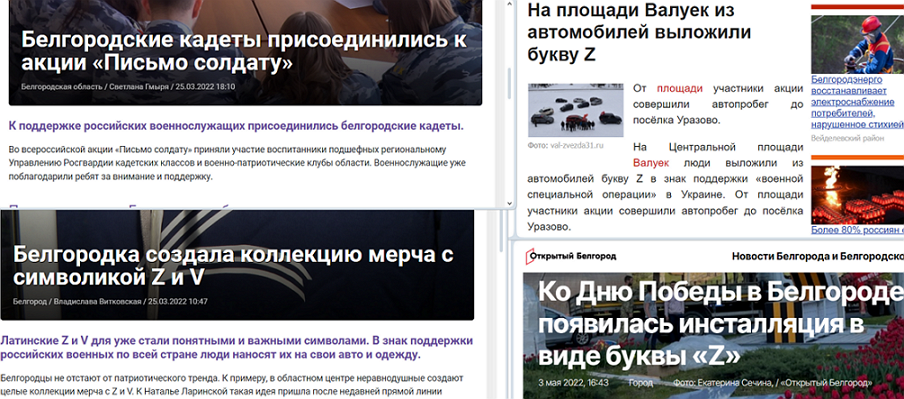
Task: Open author Владислава Витковская's link
Action: 97,301
